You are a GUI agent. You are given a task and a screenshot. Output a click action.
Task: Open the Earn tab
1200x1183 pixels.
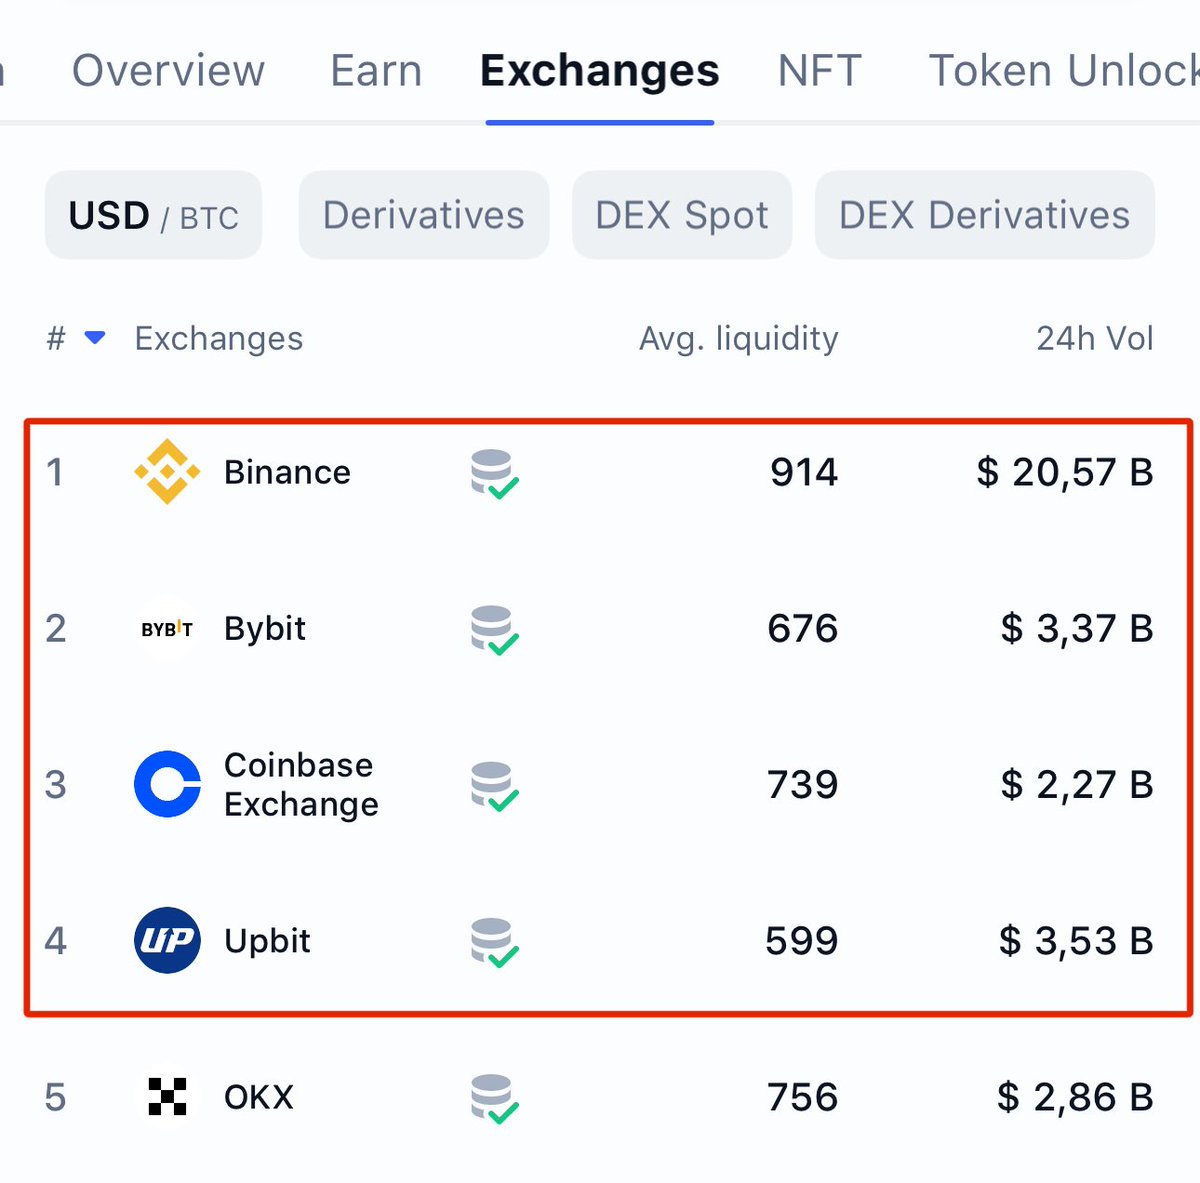click(376, 71)
